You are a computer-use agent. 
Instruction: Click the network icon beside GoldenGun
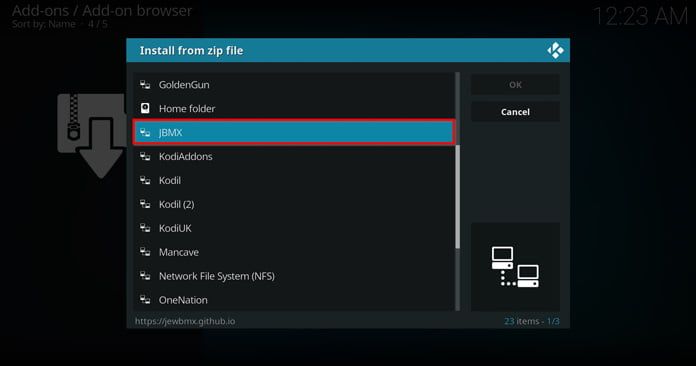point(145,85)
